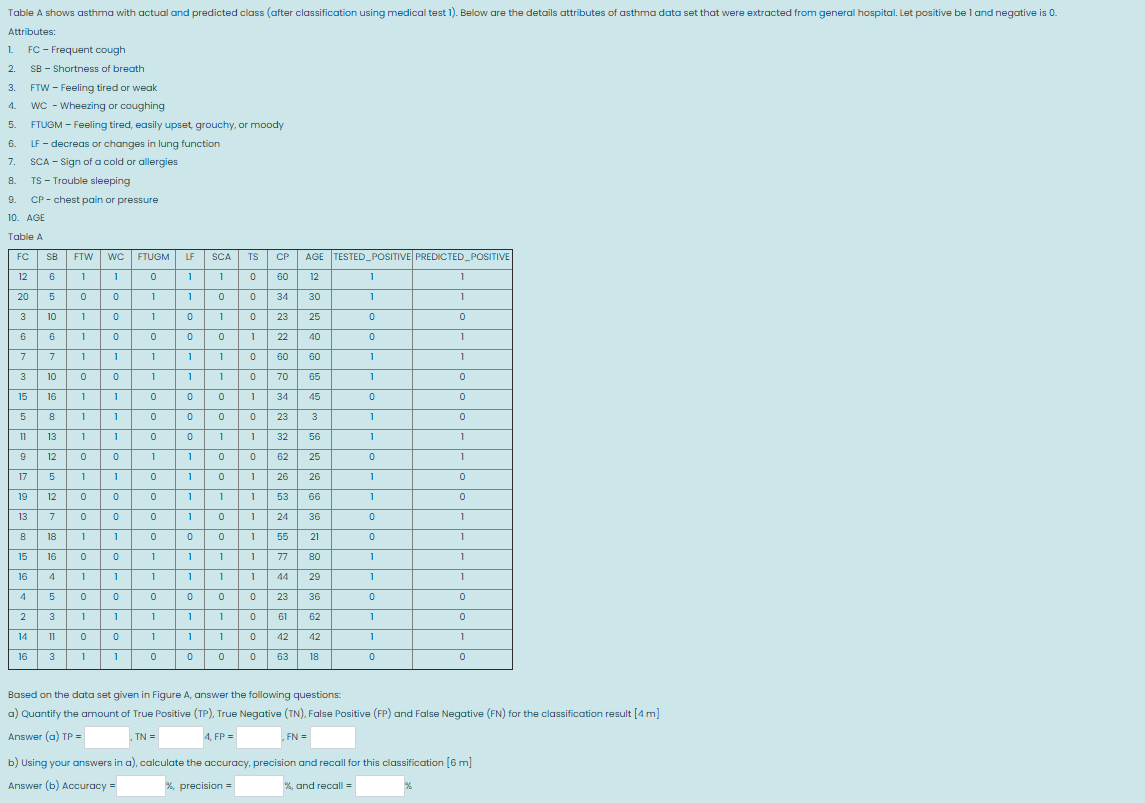Screen dimensions: 1145x803
Task: Click the TP answer input field
Action: [x=106, y=737]
